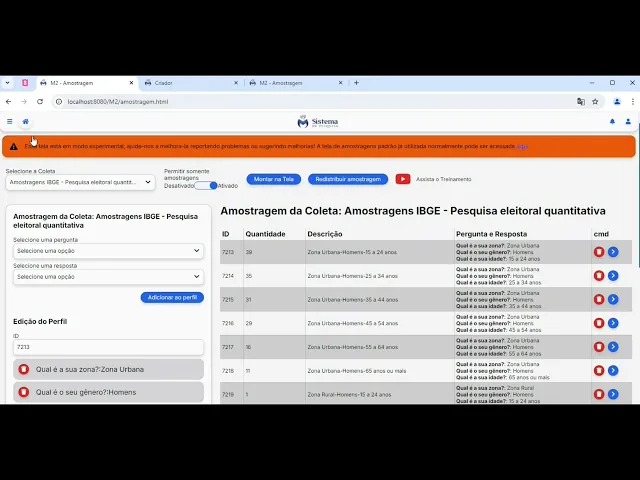Open row 7214 with blue arrow
This screenshot has height=480, width=640.
click(x=613, y=276)
